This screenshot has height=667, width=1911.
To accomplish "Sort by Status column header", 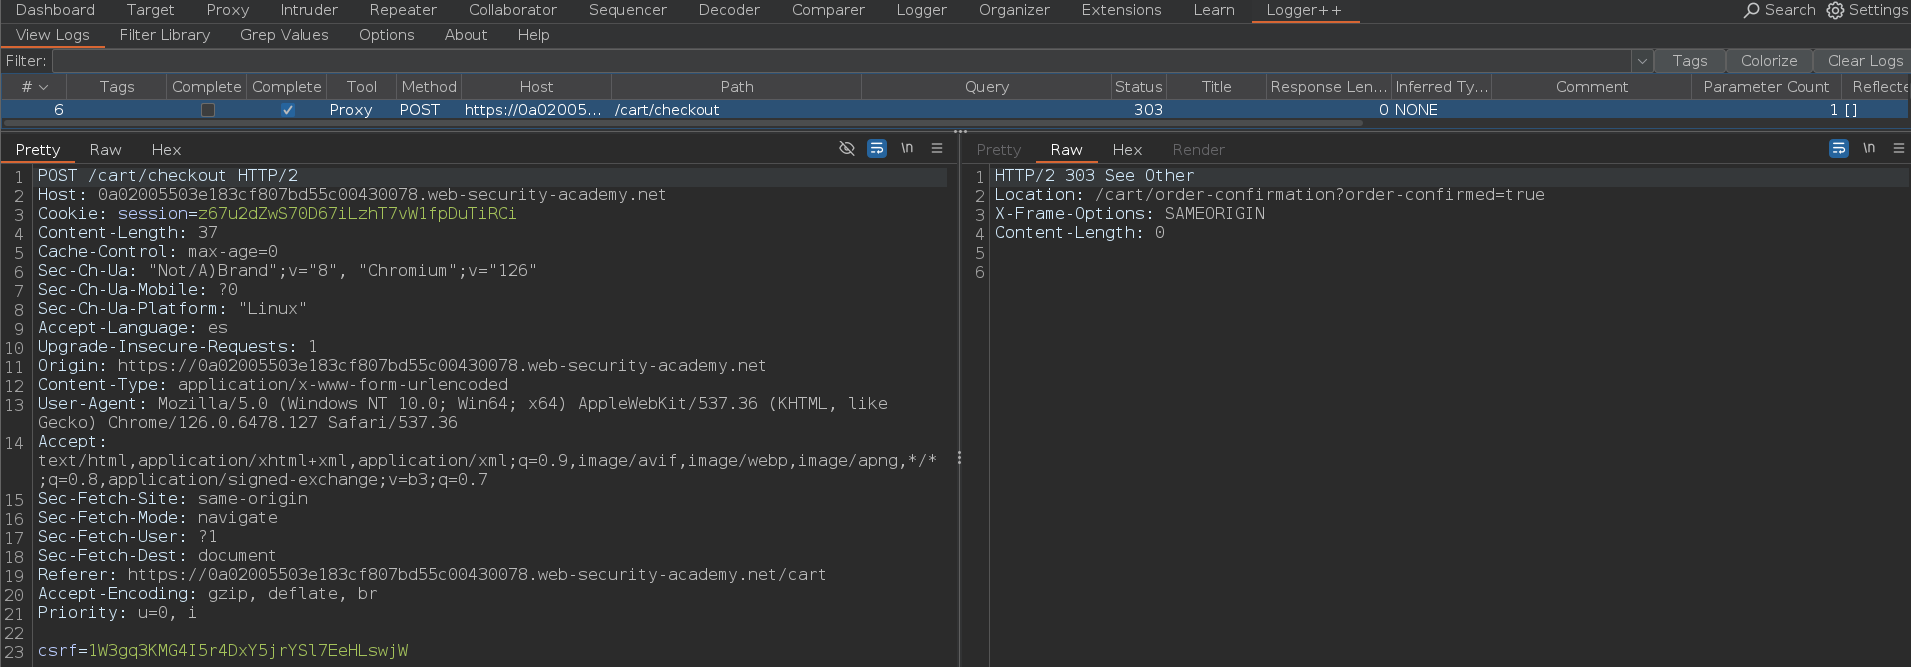I will [1139, 87].
